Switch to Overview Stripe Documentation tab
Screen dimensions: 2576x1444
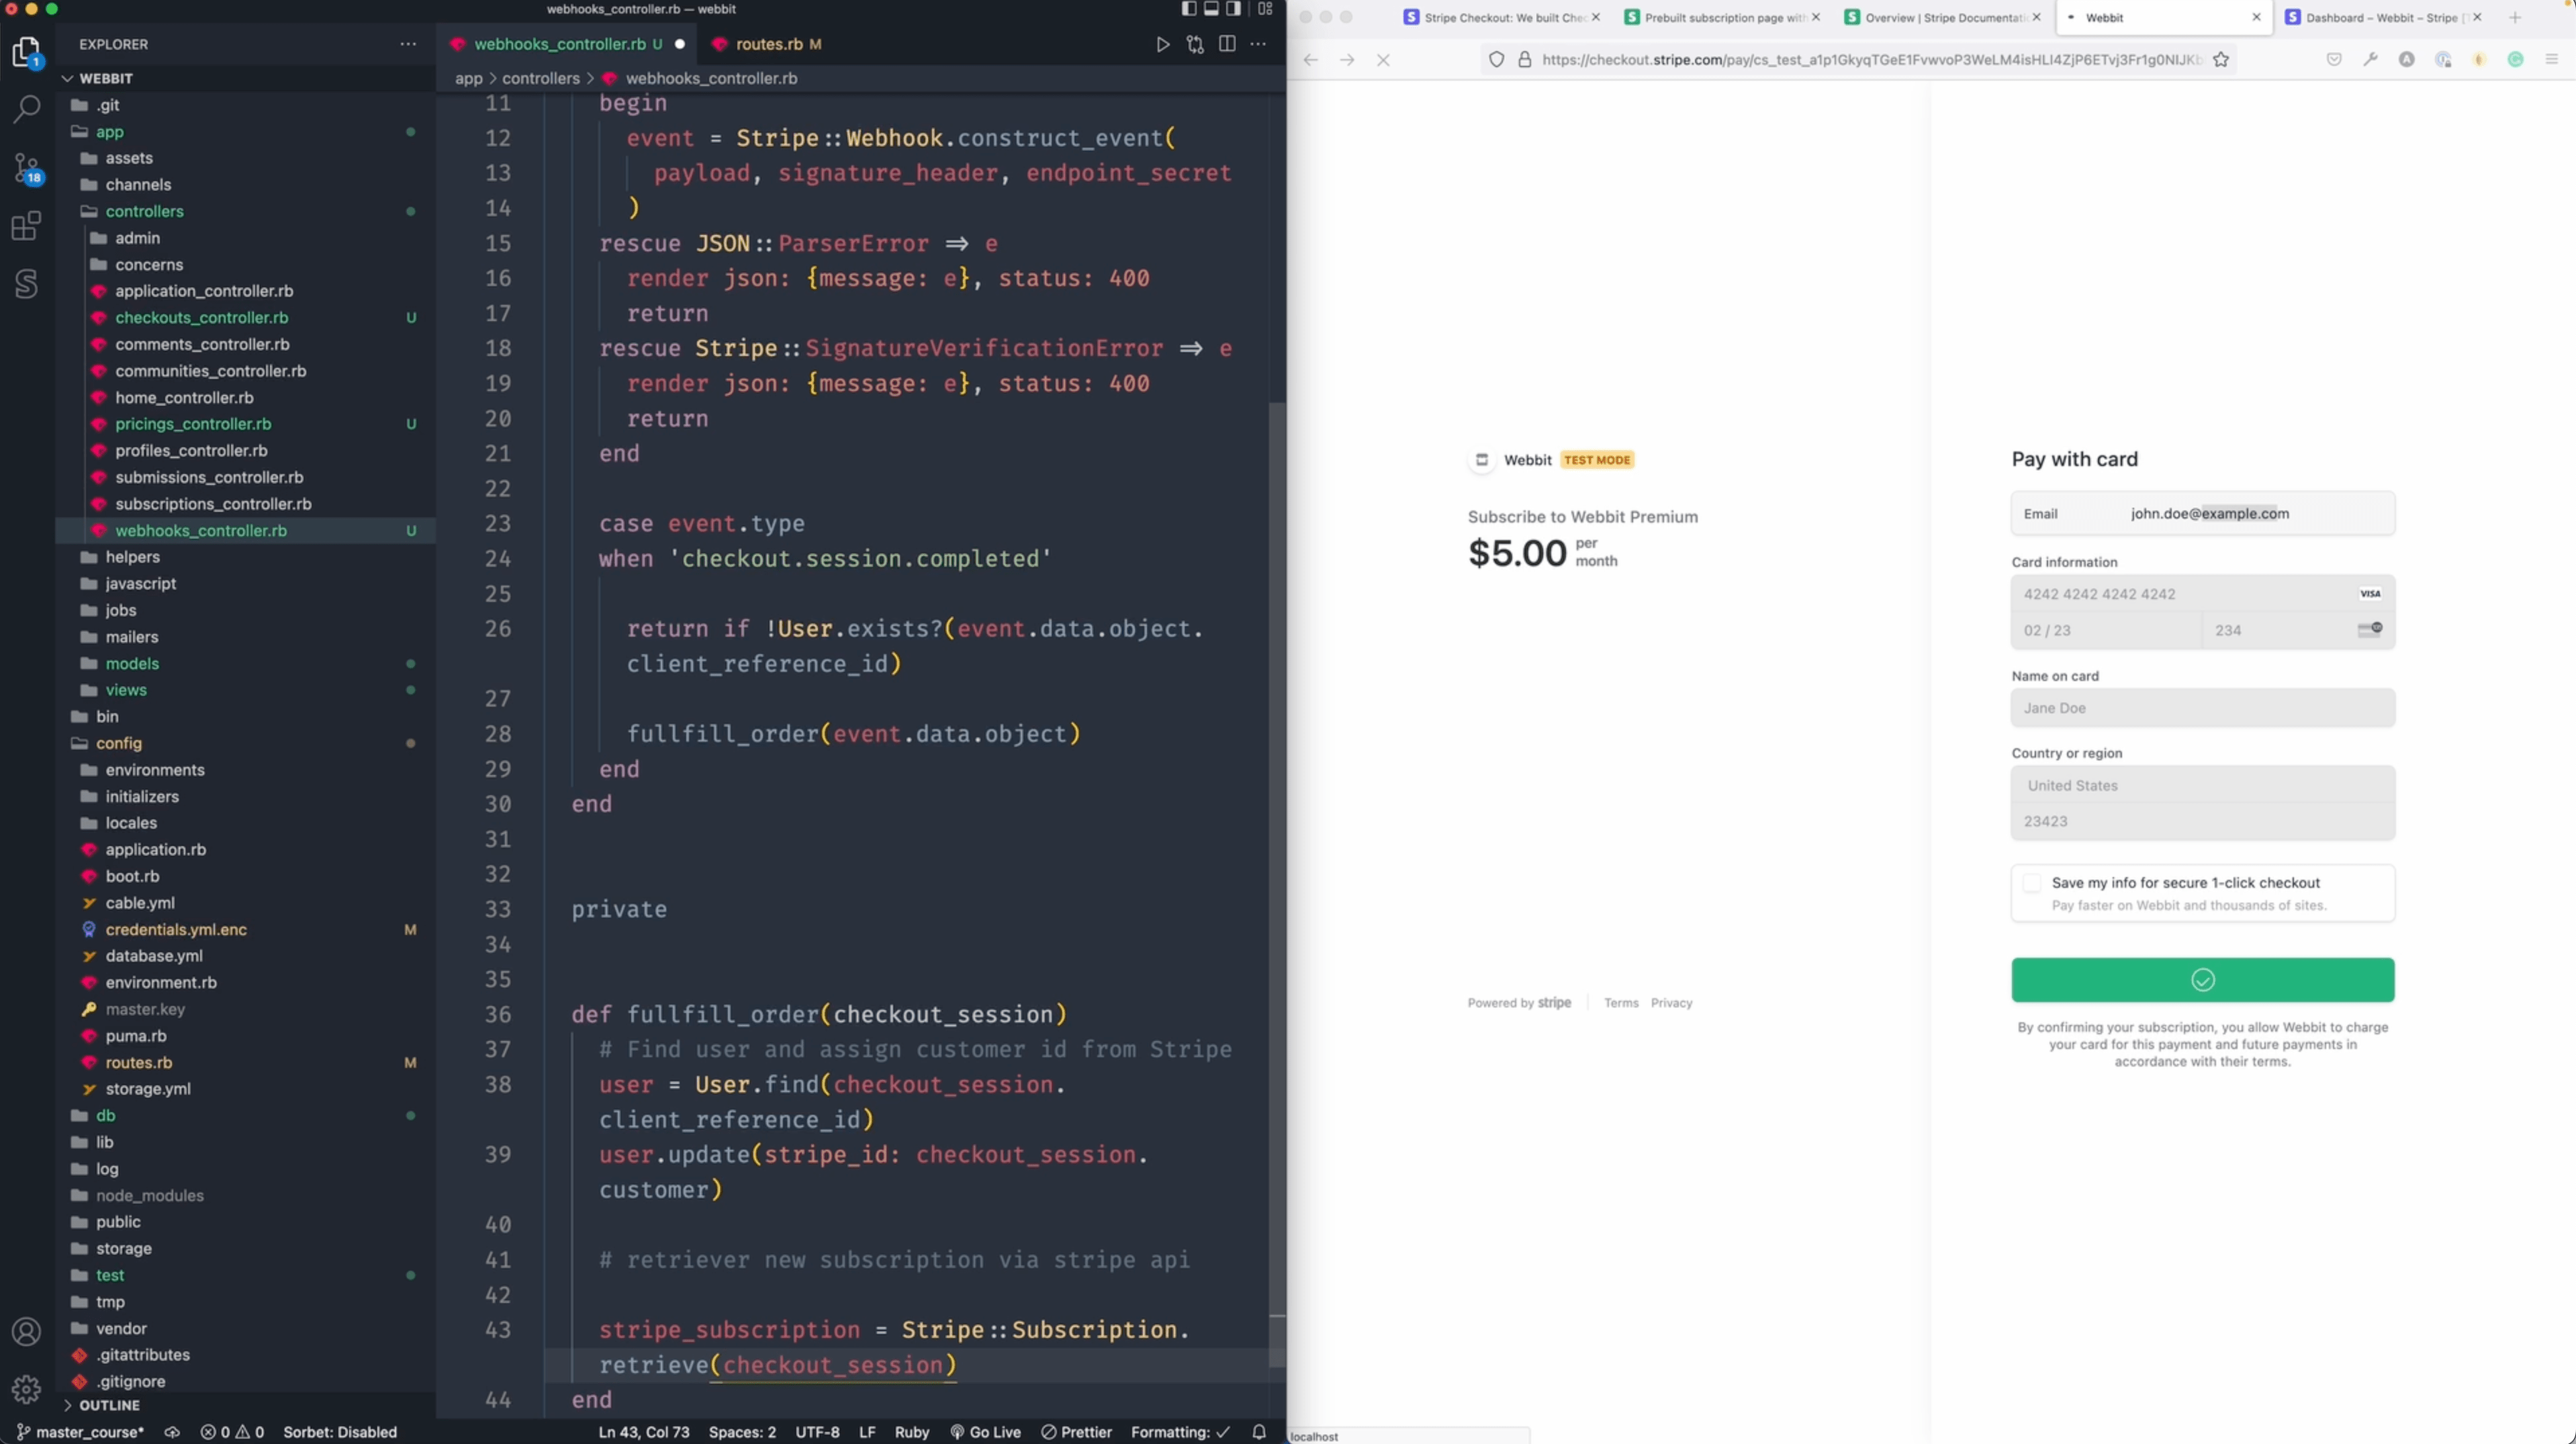coord(1942,17)
